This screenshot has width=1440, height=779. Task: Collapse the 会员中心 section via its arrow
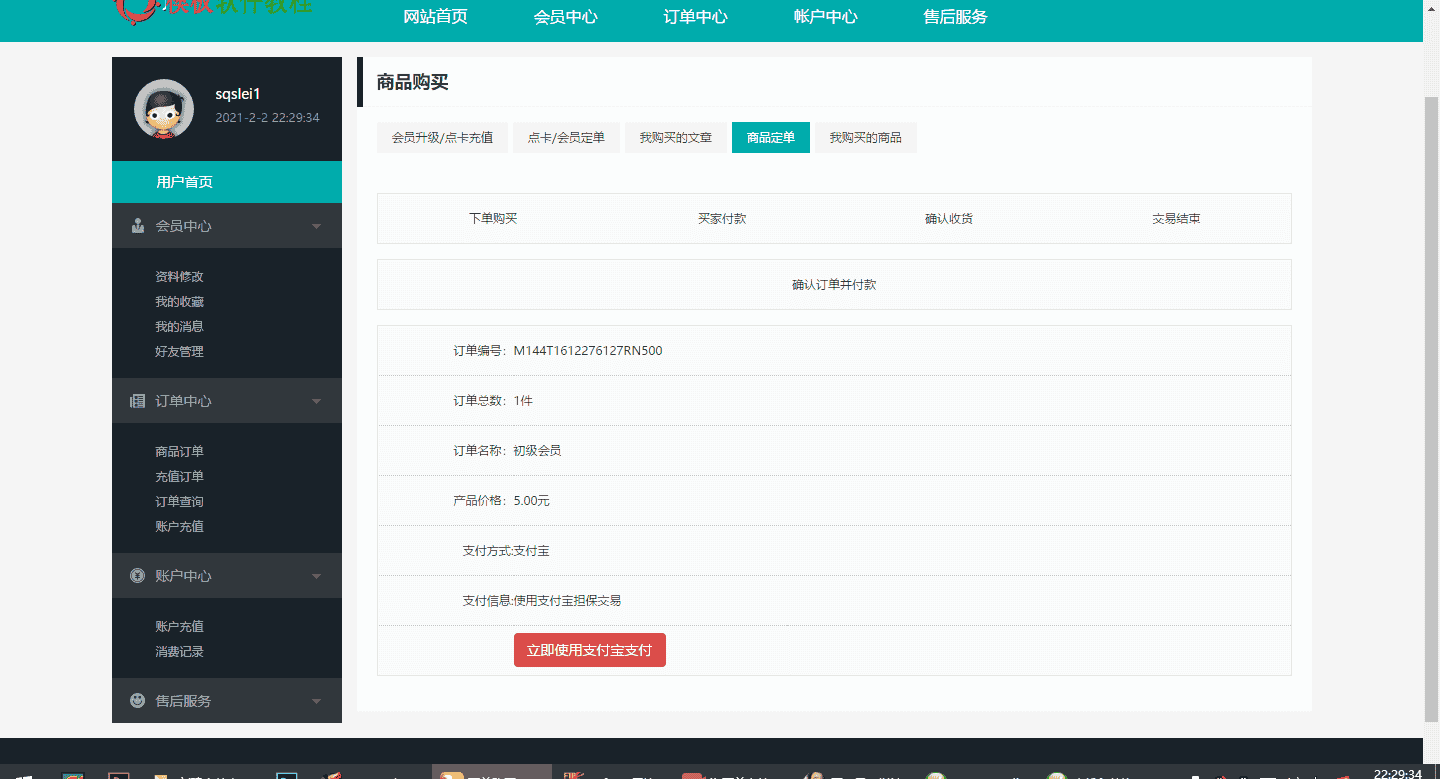[316, 225]
